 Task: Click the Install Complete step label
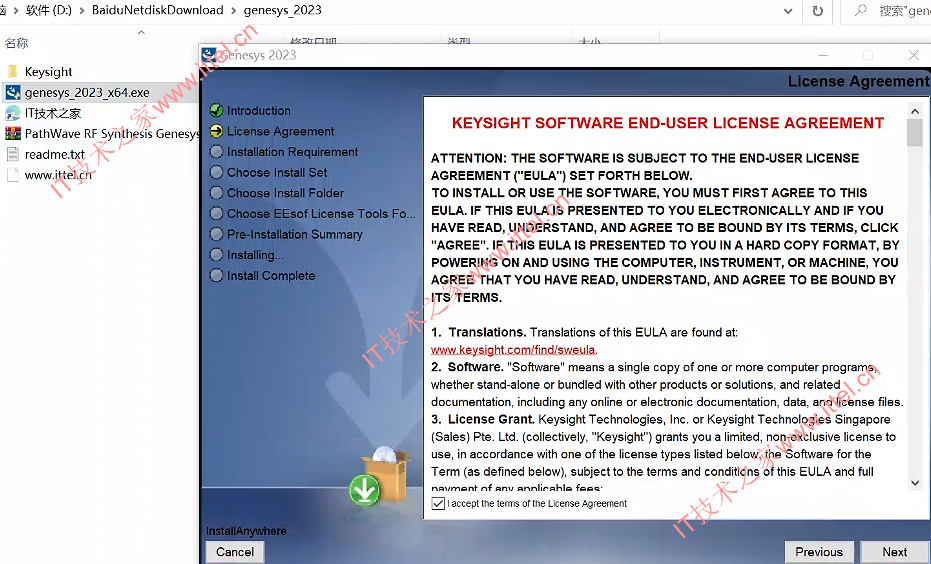pyautogui.click(x=271, y=275)
